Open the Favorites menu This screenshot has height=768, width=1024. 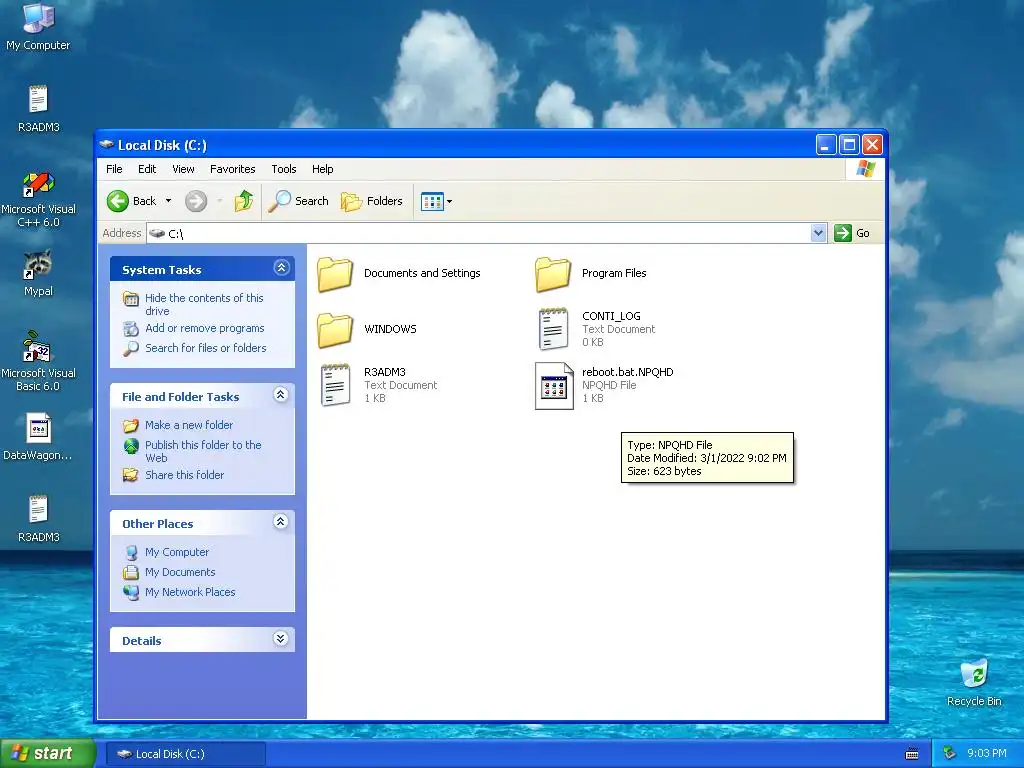pos(232,169)
